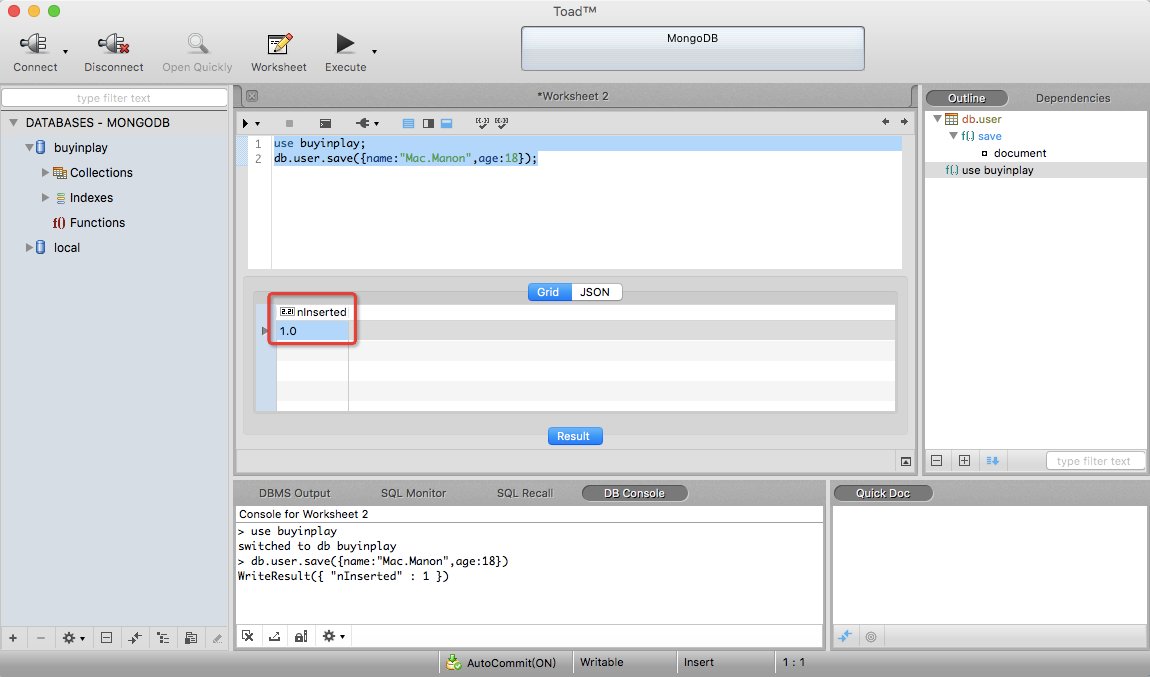Screen dimensions: 1150x677
Task: Open worksheet connection plug dropdown arrow
Action: [x=376, y=124]
